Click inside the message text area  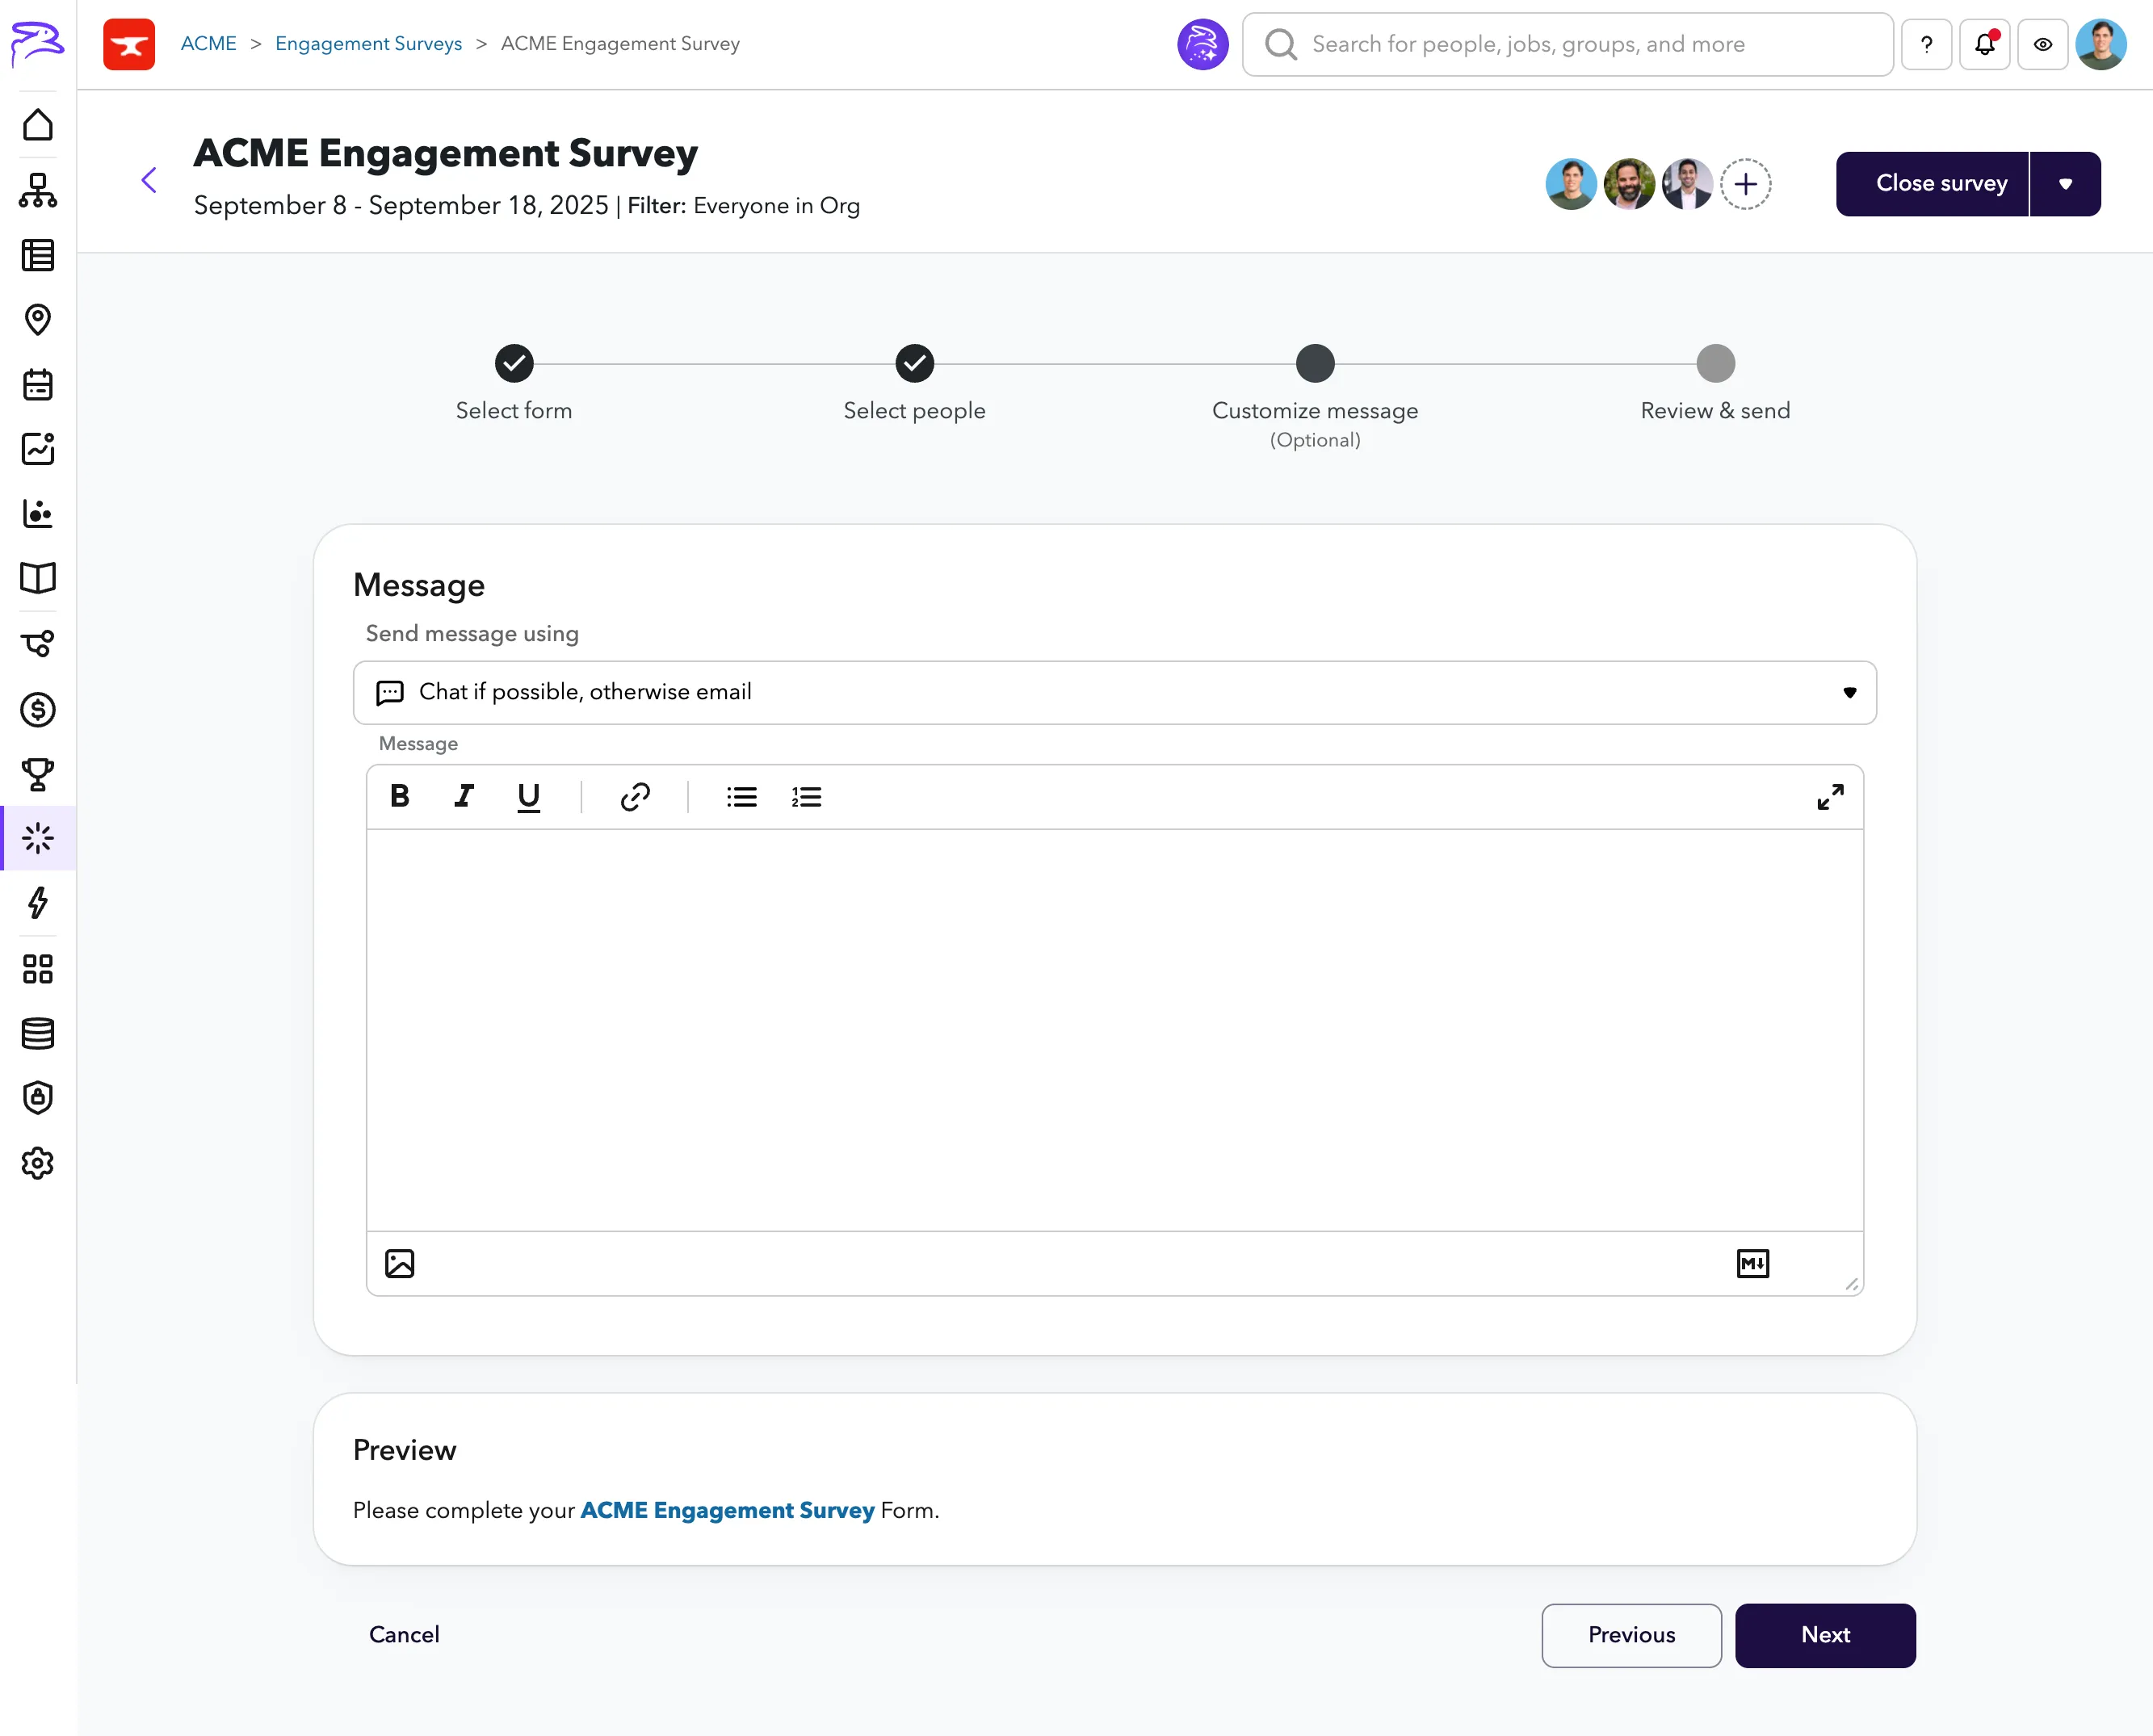(x=1114, y=1029)
